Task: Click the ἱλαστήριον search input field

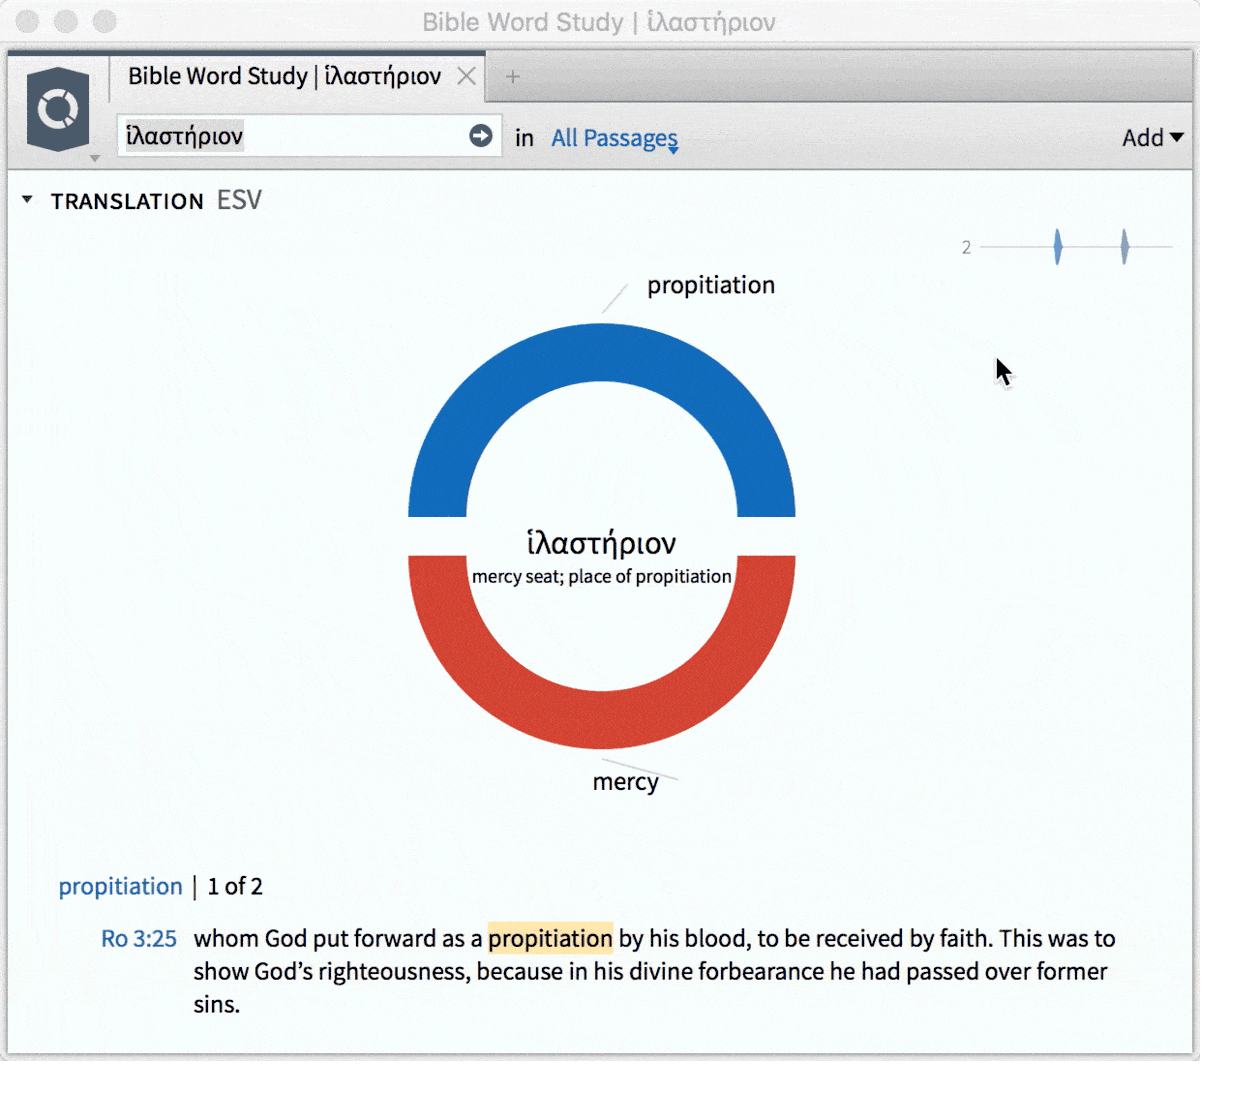Action: coord(290,136)
